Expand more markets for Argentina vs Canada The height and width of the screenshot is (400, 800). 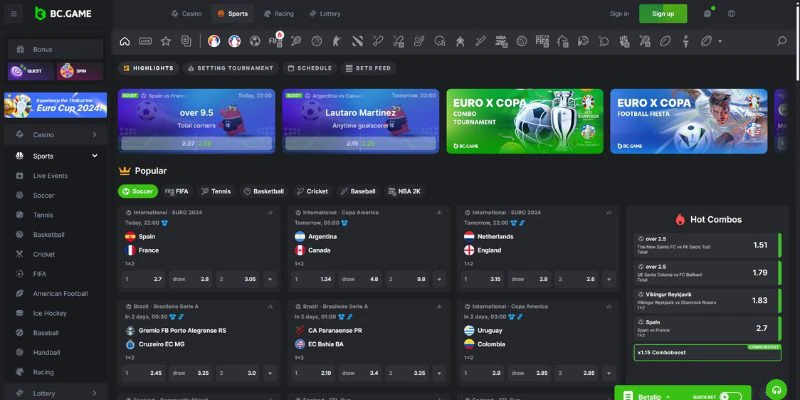[439, 279]
